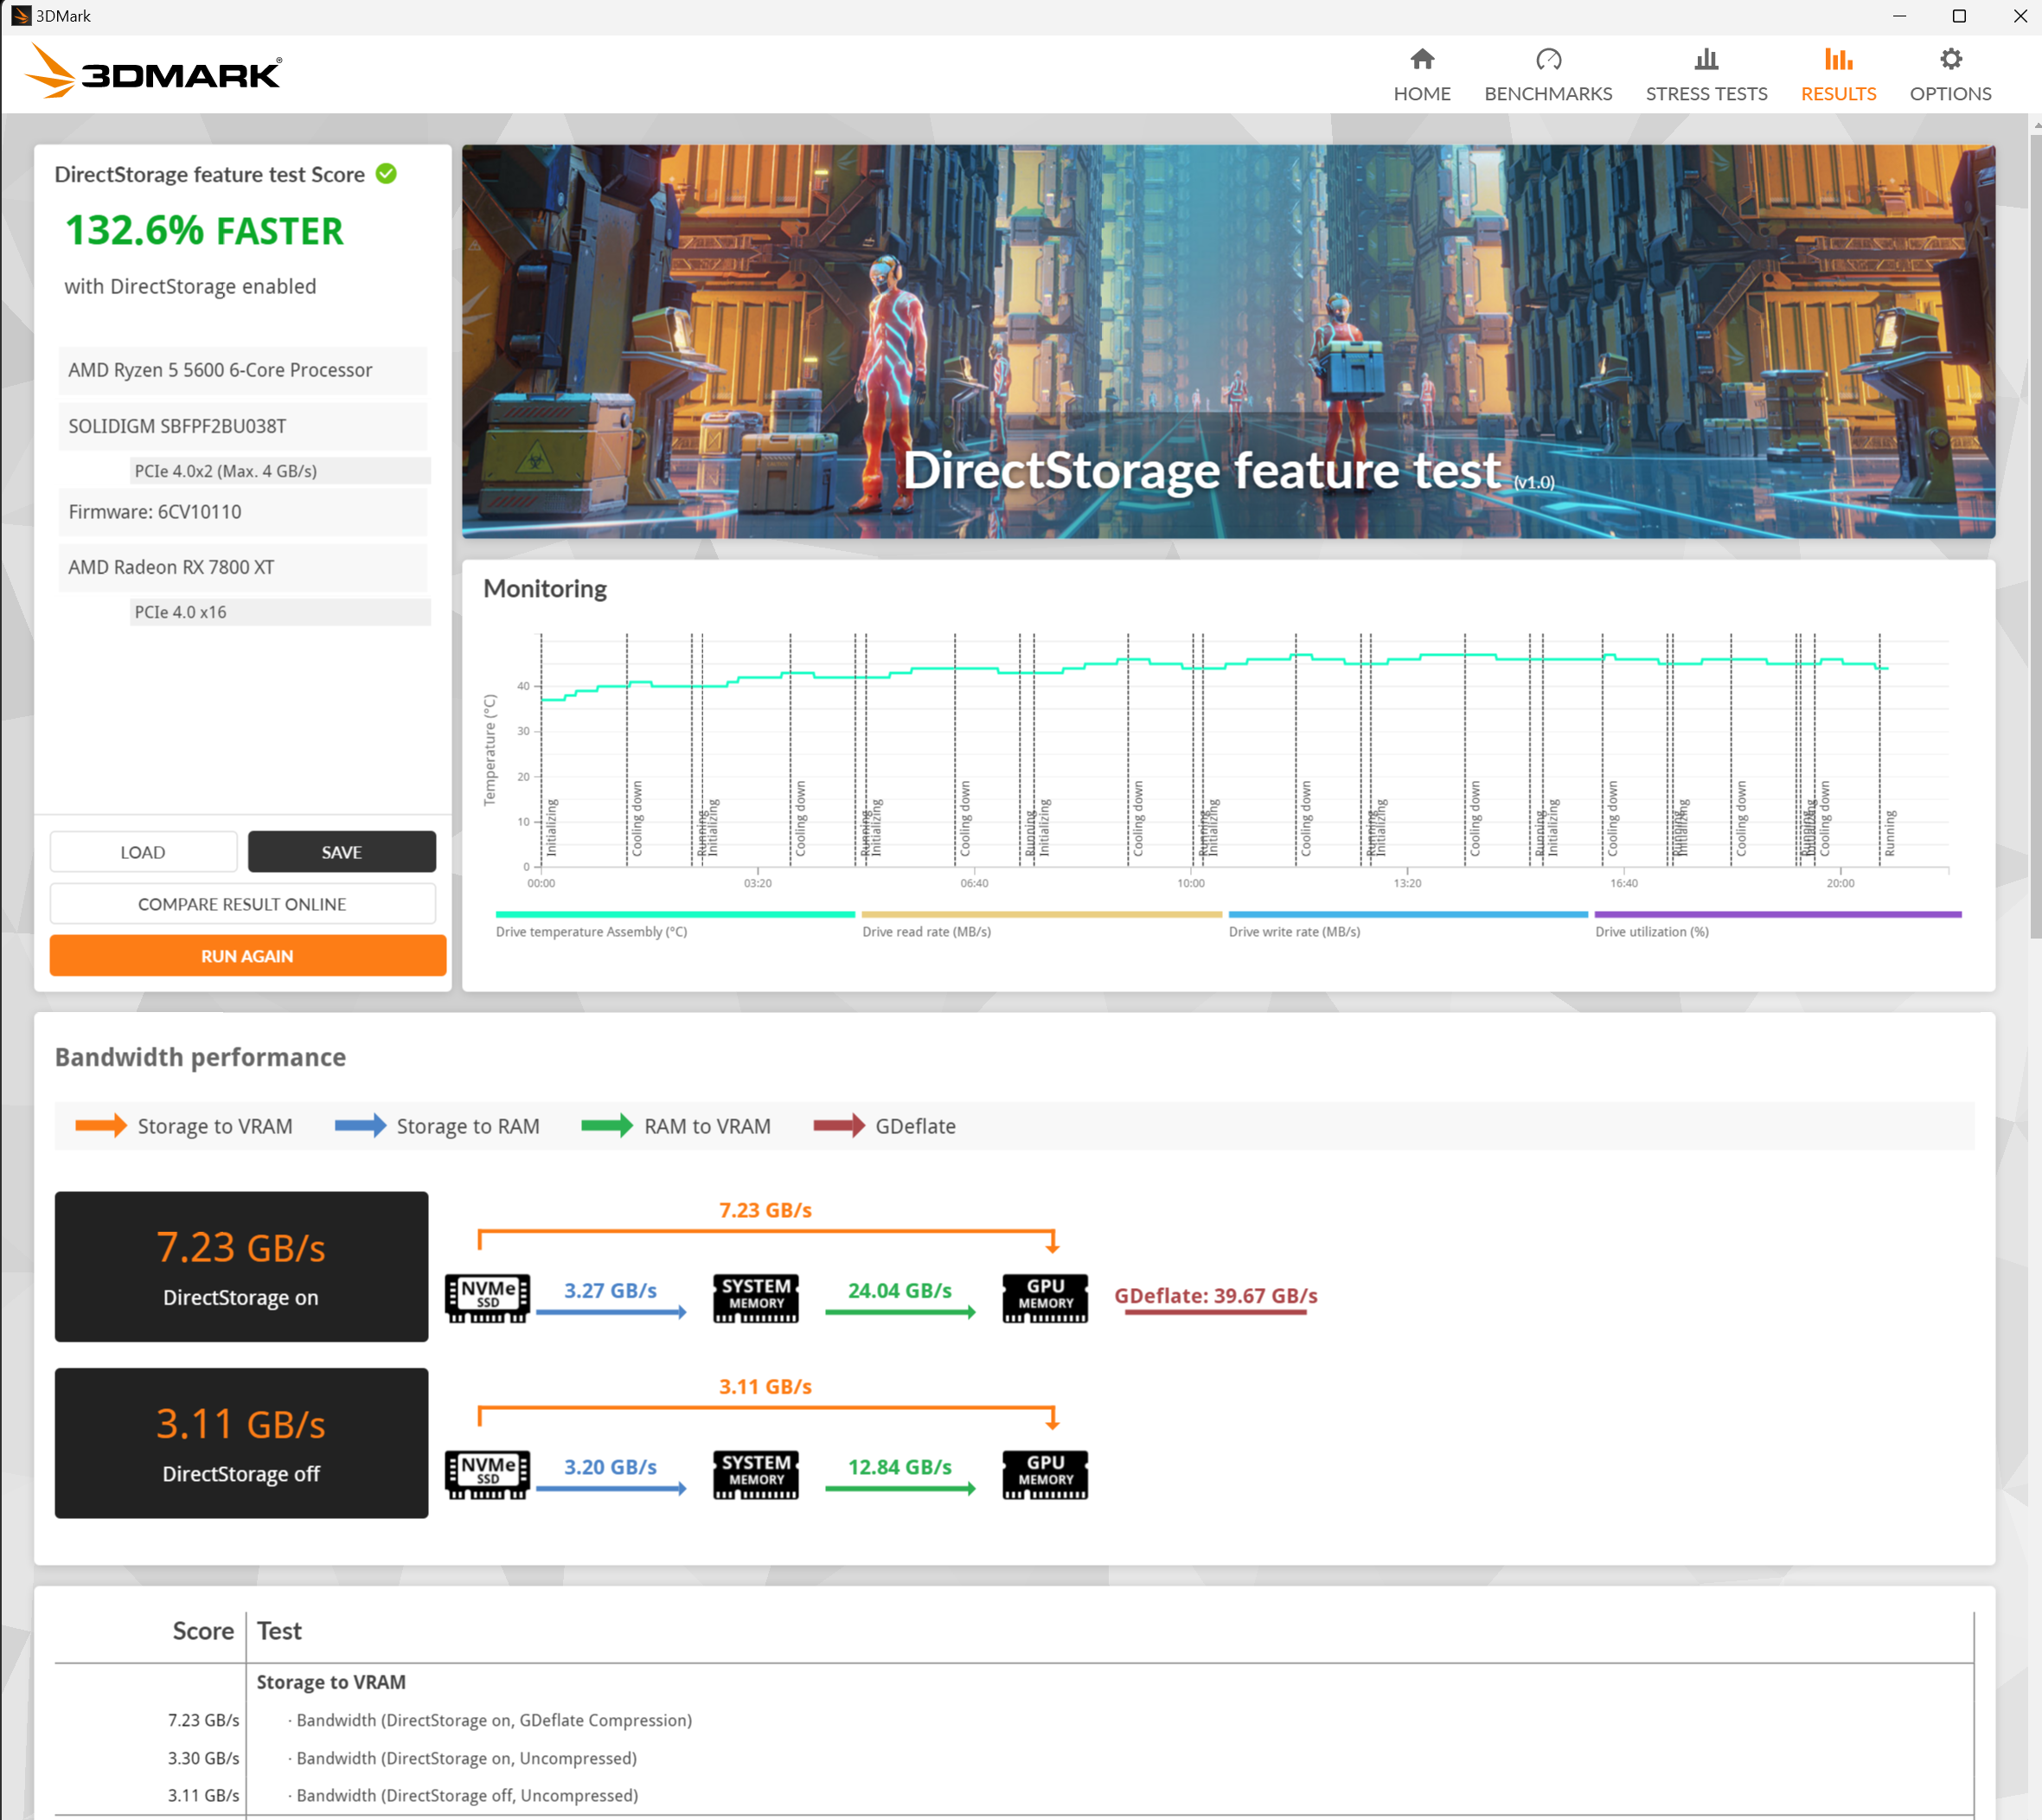Click the Home house icon
The height and width of the screenshot is (1820, 2042).
pyautogui.click(x=1421, y=60)
